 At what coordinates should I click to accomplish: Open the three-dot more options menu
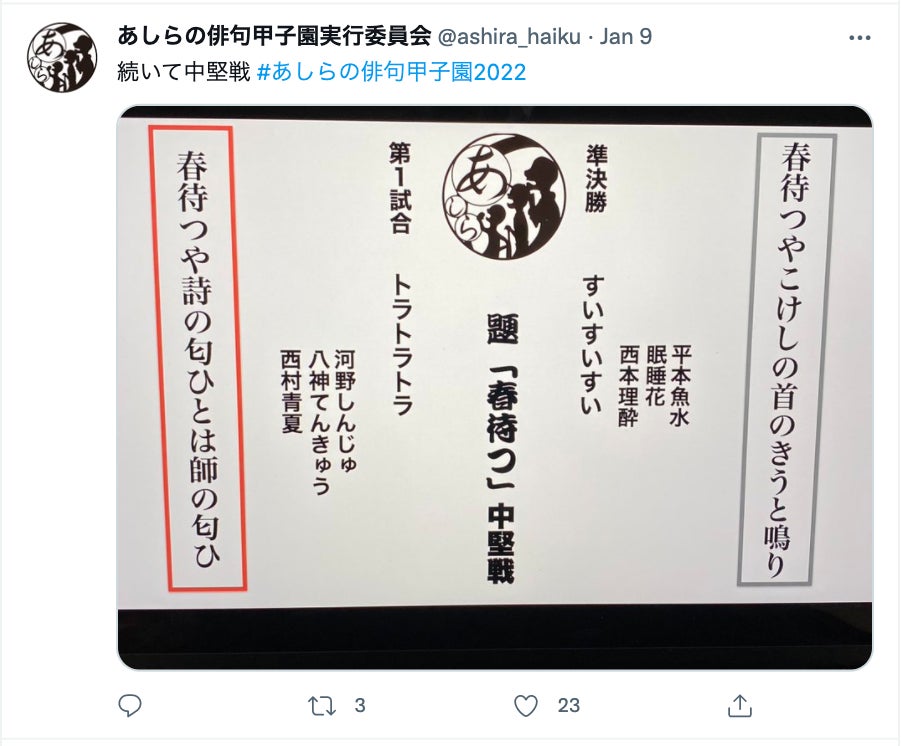pyautogui.click(x=859, y=38)
